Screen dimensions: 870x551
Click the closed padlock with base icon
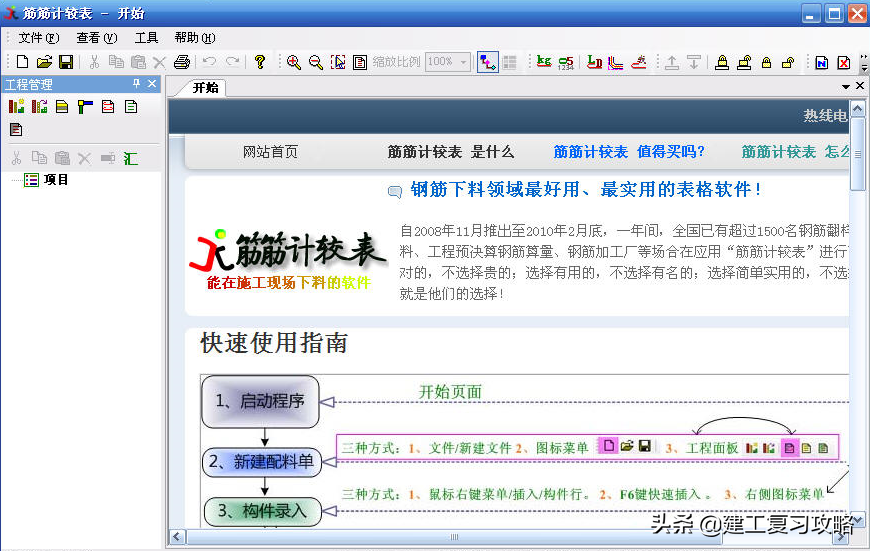pyautogui.click(x=722, y=62)
